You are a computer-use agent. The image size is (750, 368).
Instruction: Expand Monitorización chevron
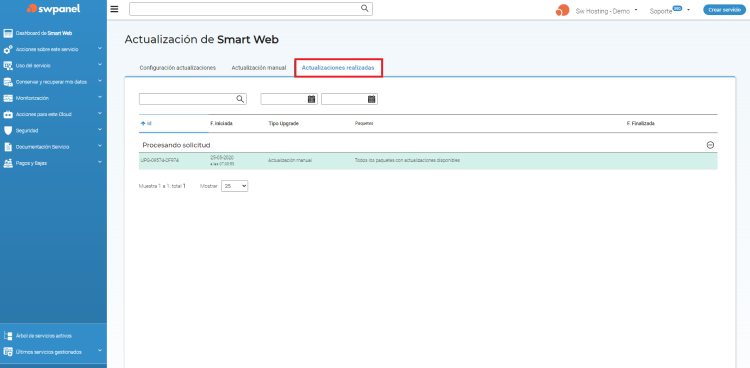pos(99,98)
